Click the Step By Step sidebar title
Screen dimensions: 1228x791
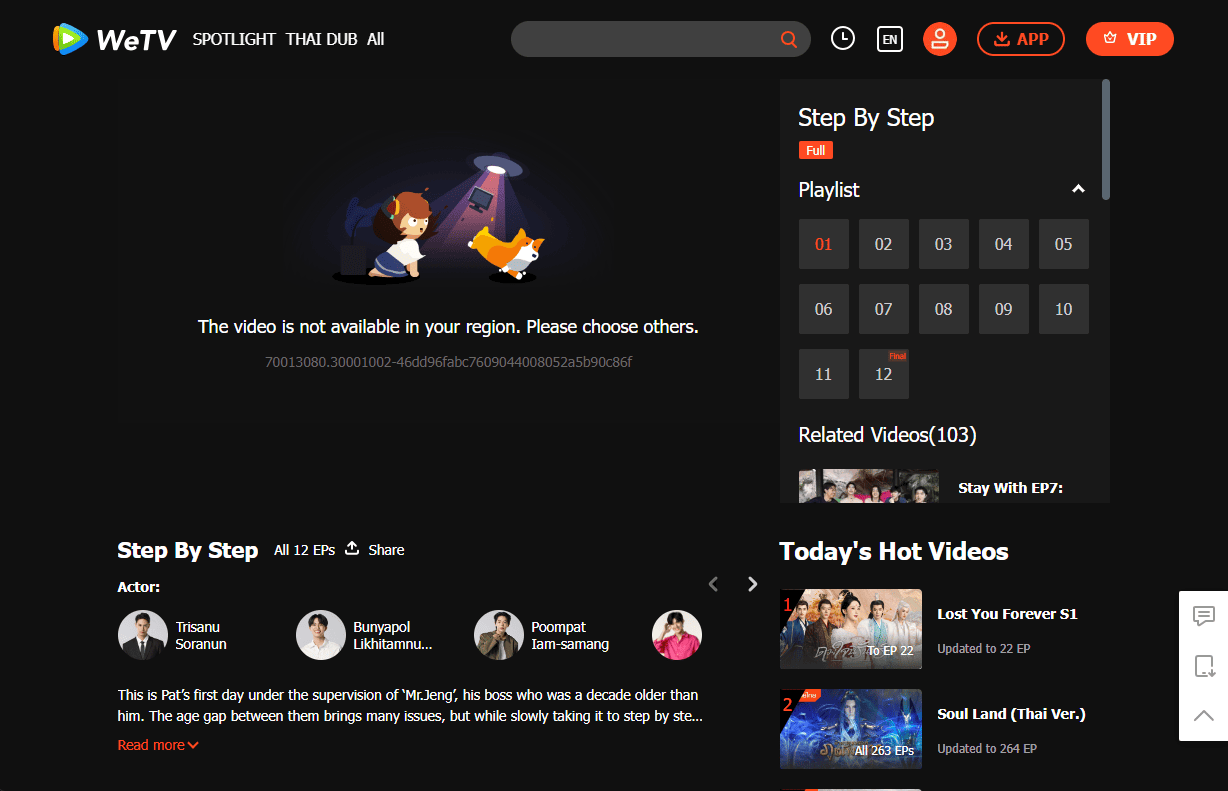click(x=866, y=117)
